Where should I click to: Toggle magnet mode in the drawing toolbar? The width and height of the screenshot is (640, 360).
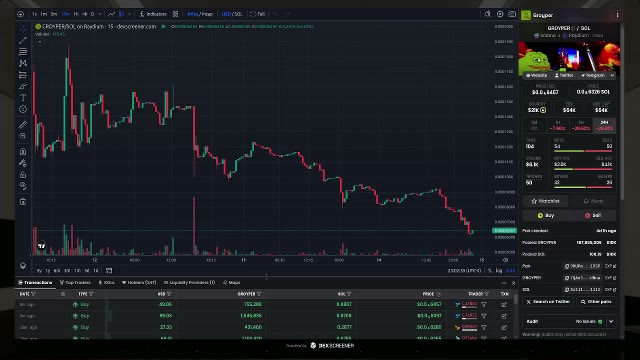(23, 151)
